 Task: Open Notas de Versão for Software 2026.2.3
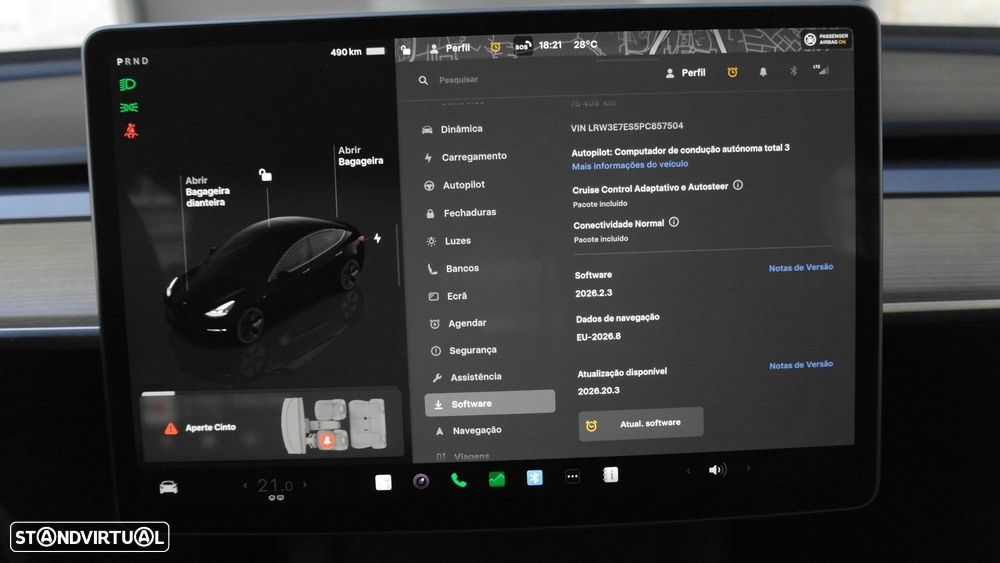pos(800,268)
